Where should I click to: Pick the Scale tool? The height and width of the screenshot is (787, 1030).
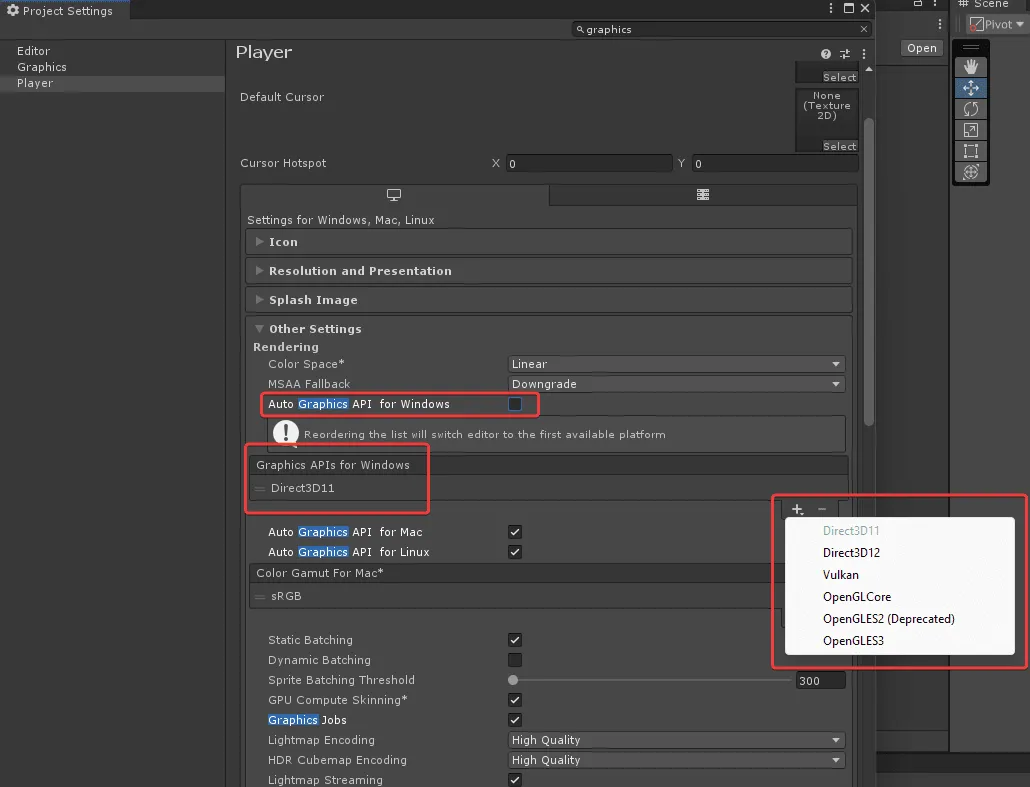(970, 130)
